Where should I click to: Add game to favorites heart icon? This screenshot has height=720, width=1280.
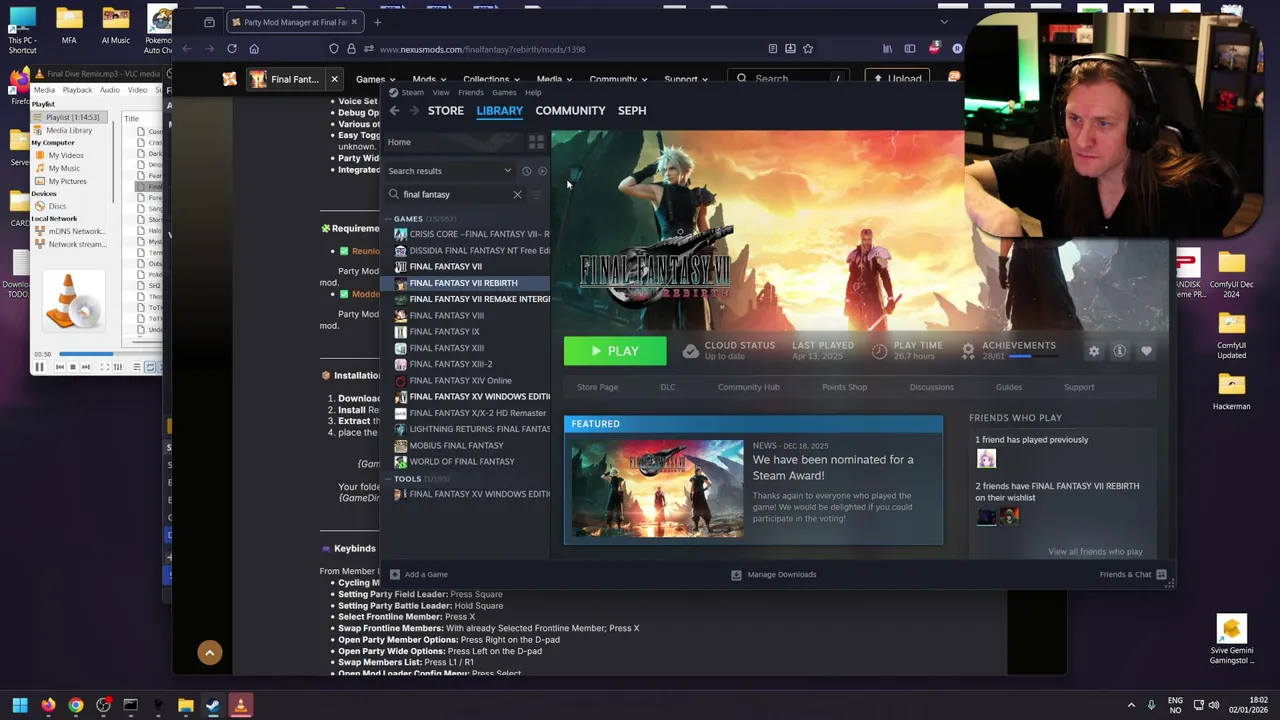pyautogui.click(x=1146, y=351)
